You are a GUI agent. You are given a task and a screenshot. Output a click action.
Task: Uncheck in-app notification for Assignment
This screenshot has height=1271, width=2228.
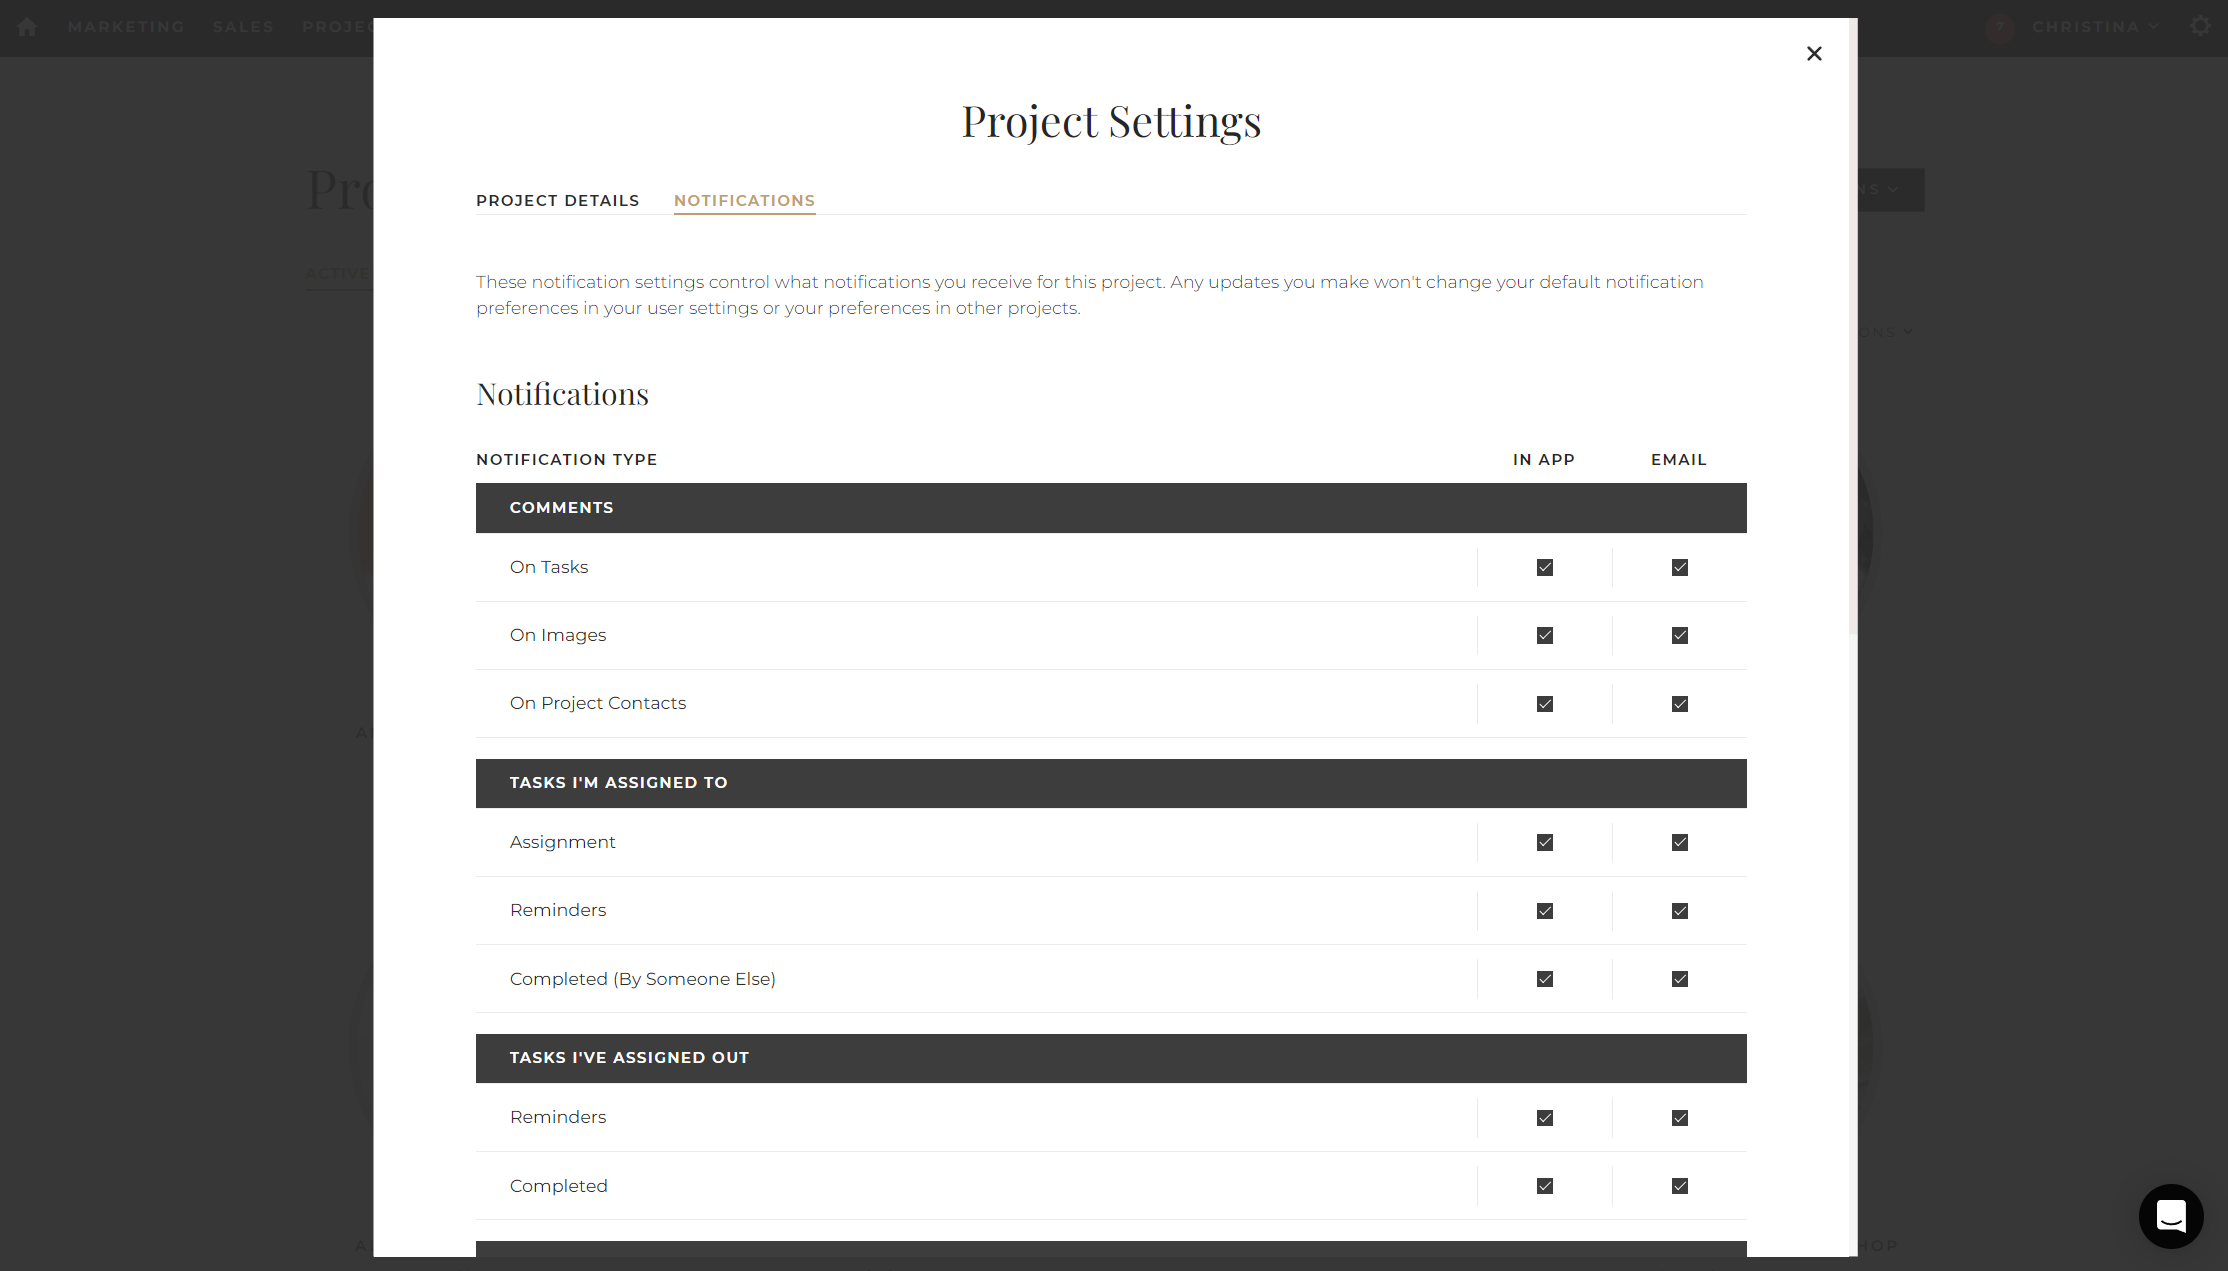tap(1544, 842)
